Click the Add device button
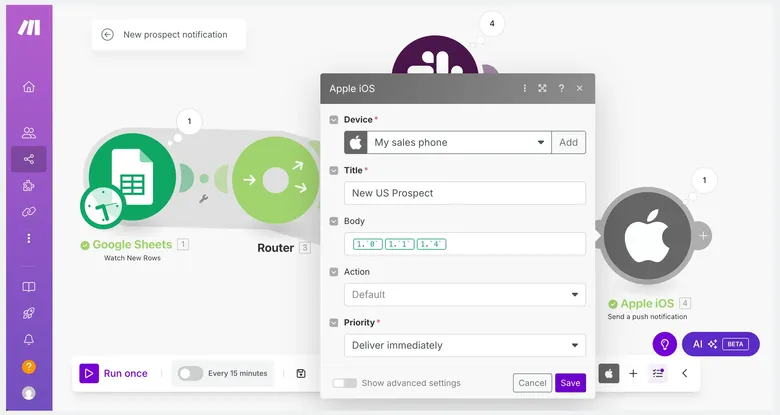780x415 pixels. tap(569, 142)
